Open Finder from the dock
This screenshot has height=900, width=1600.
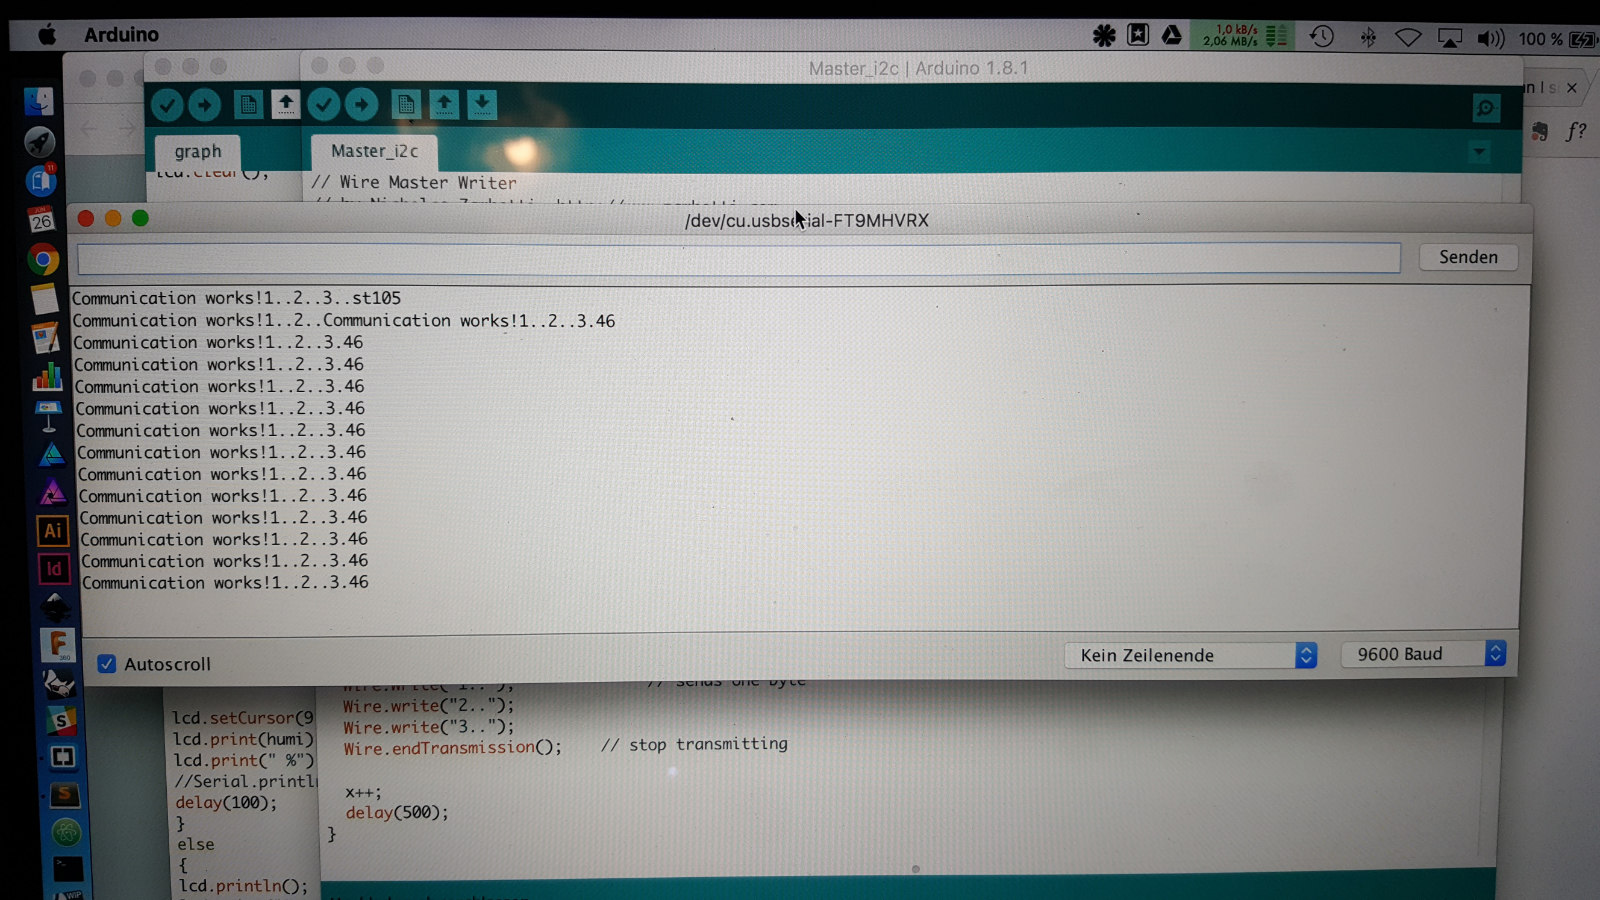(x=39, y=101)
